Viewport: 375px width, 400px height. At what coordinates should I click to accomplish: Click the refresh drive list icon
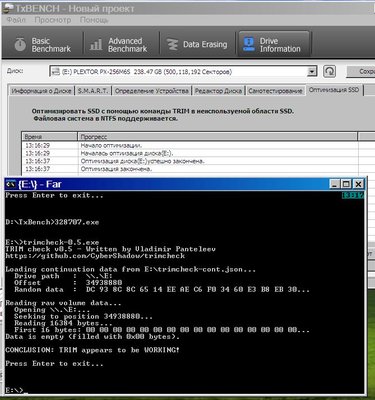329,71
